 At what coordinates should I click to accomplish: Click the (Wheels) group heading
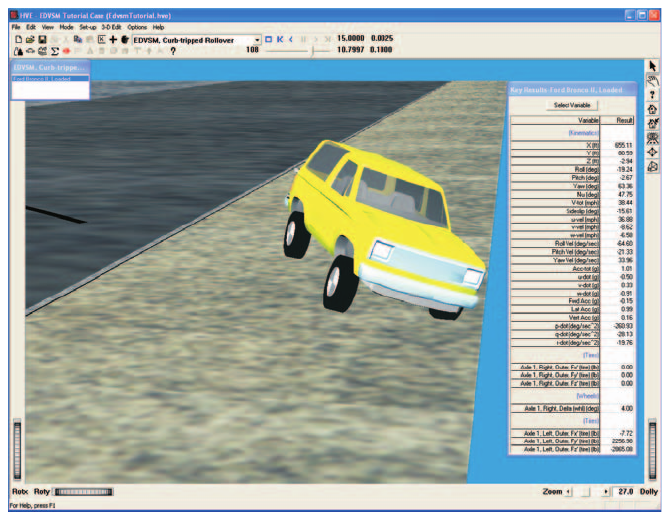click(587, 396)
